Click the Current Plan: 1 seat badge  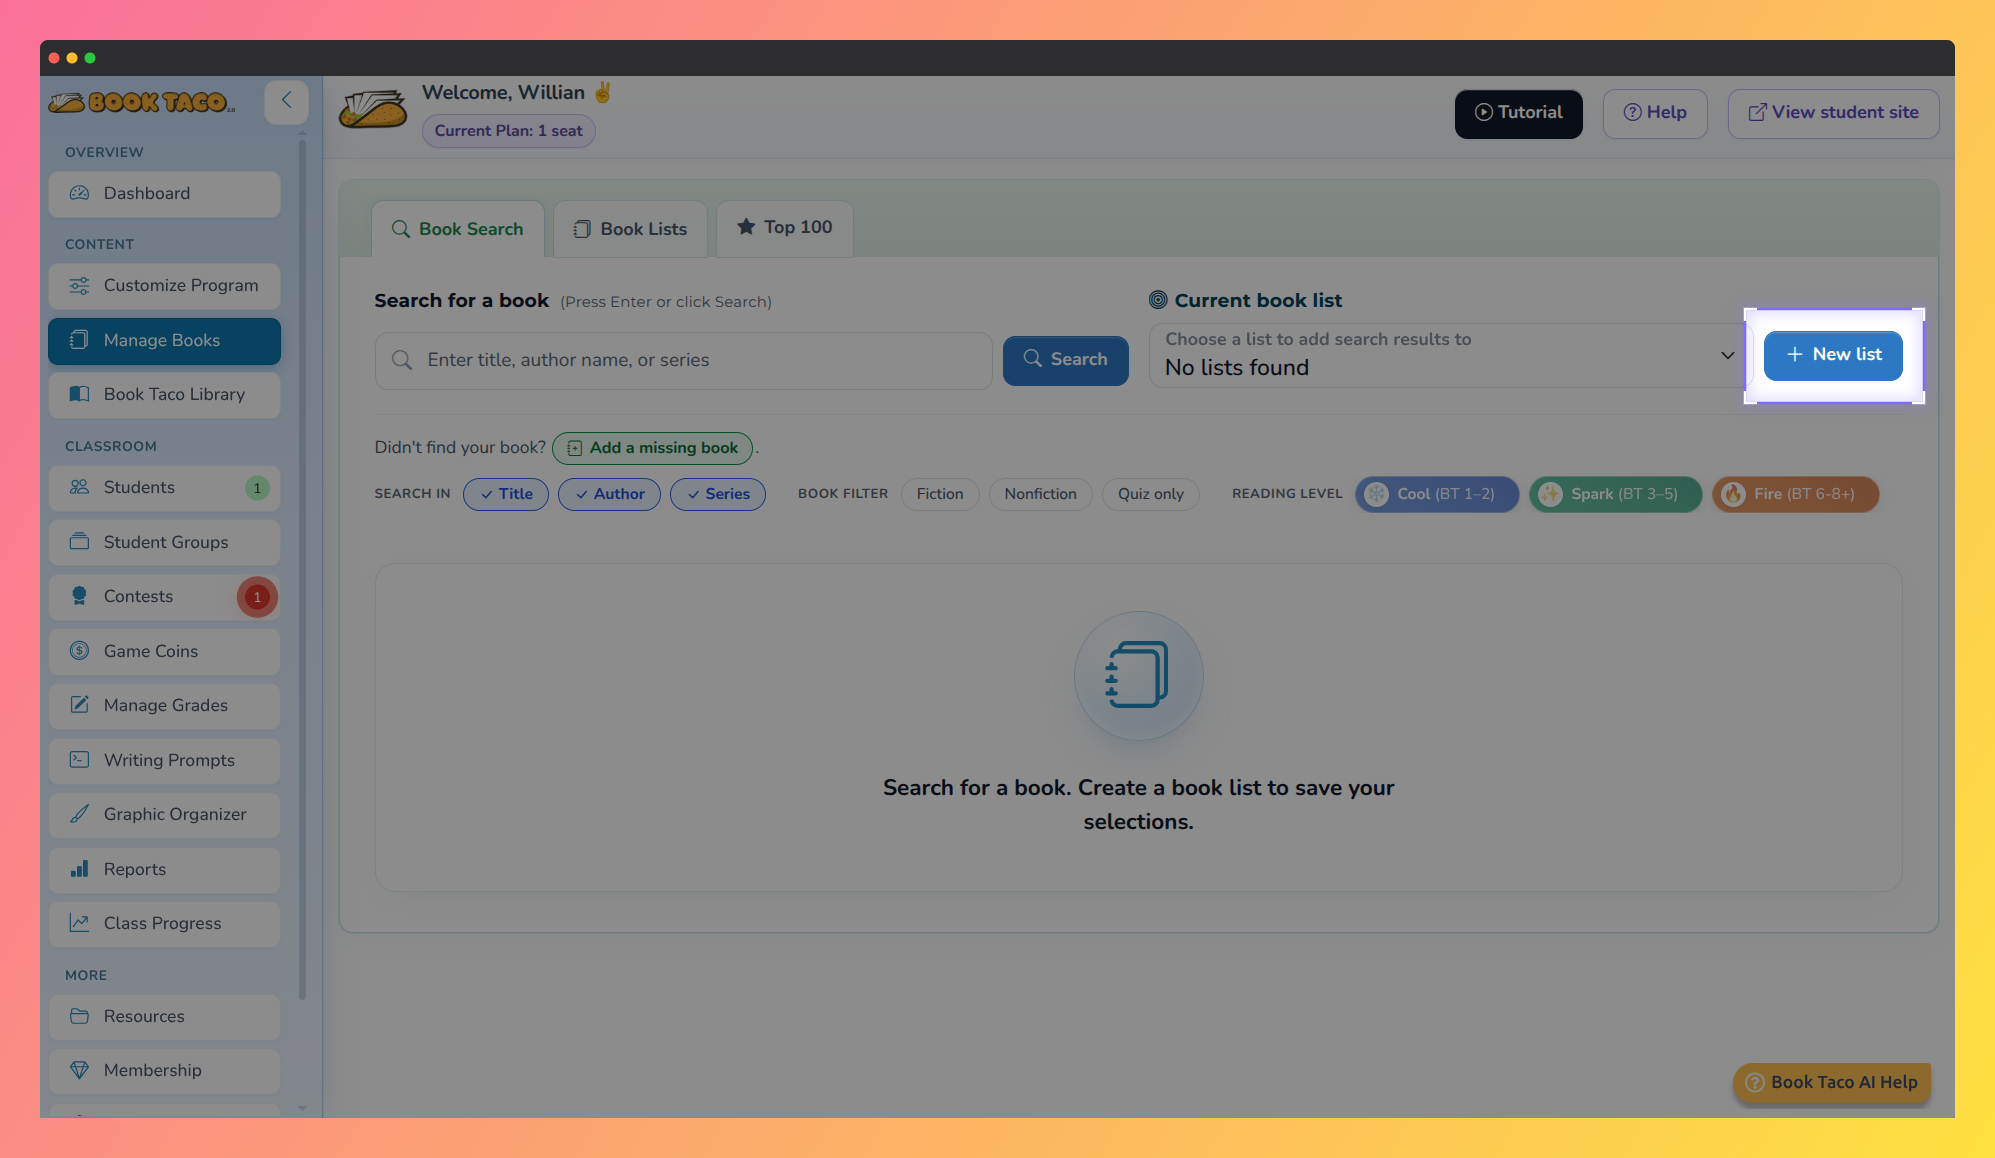click(x=509, y=131)
